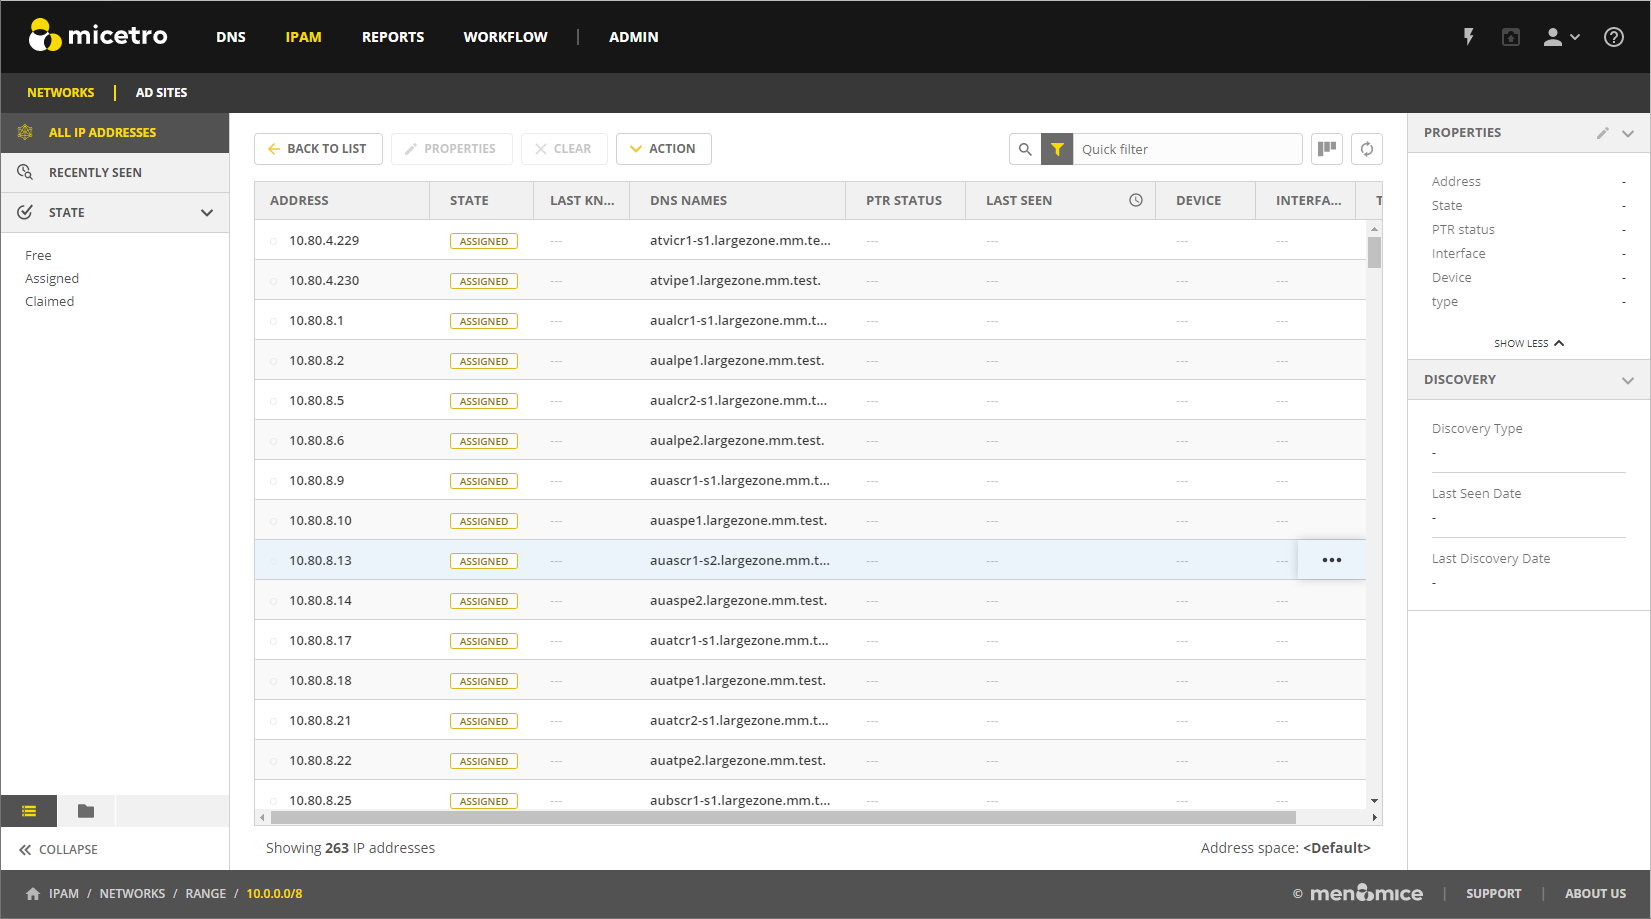Focus the Quick filter input field
The image size is (1651, 919).
click(x=1186, y=149)
